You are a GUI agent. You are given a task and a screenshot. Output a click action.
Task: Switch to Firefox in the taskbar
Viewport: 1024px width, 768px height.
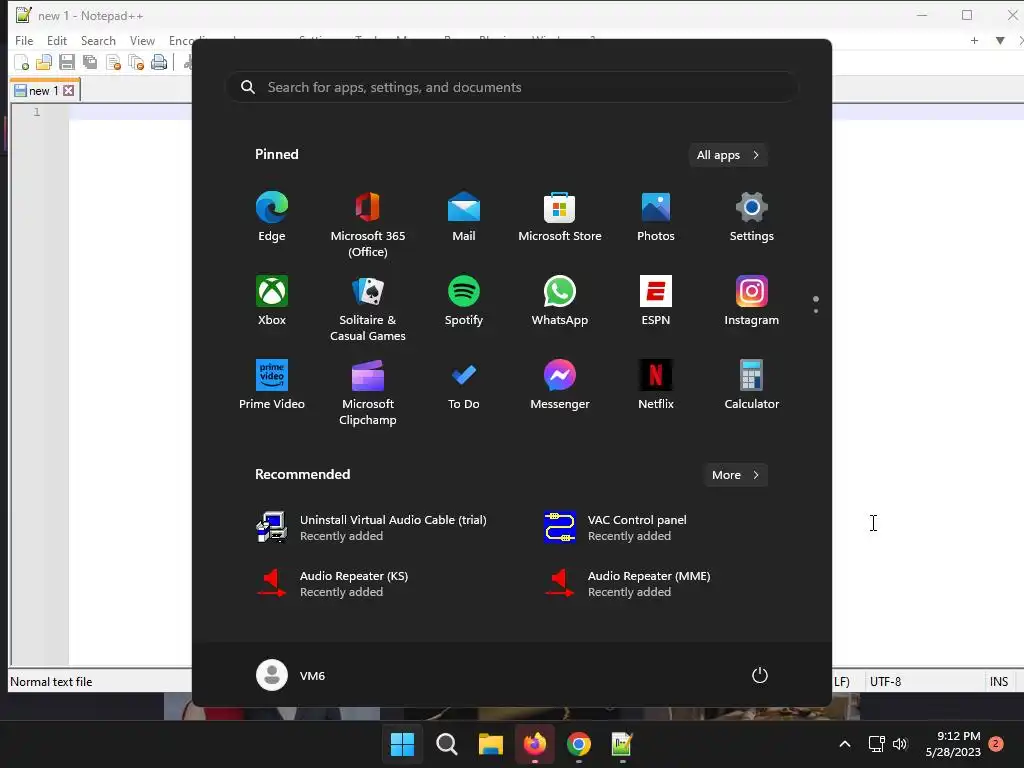(x=535, y=744)
